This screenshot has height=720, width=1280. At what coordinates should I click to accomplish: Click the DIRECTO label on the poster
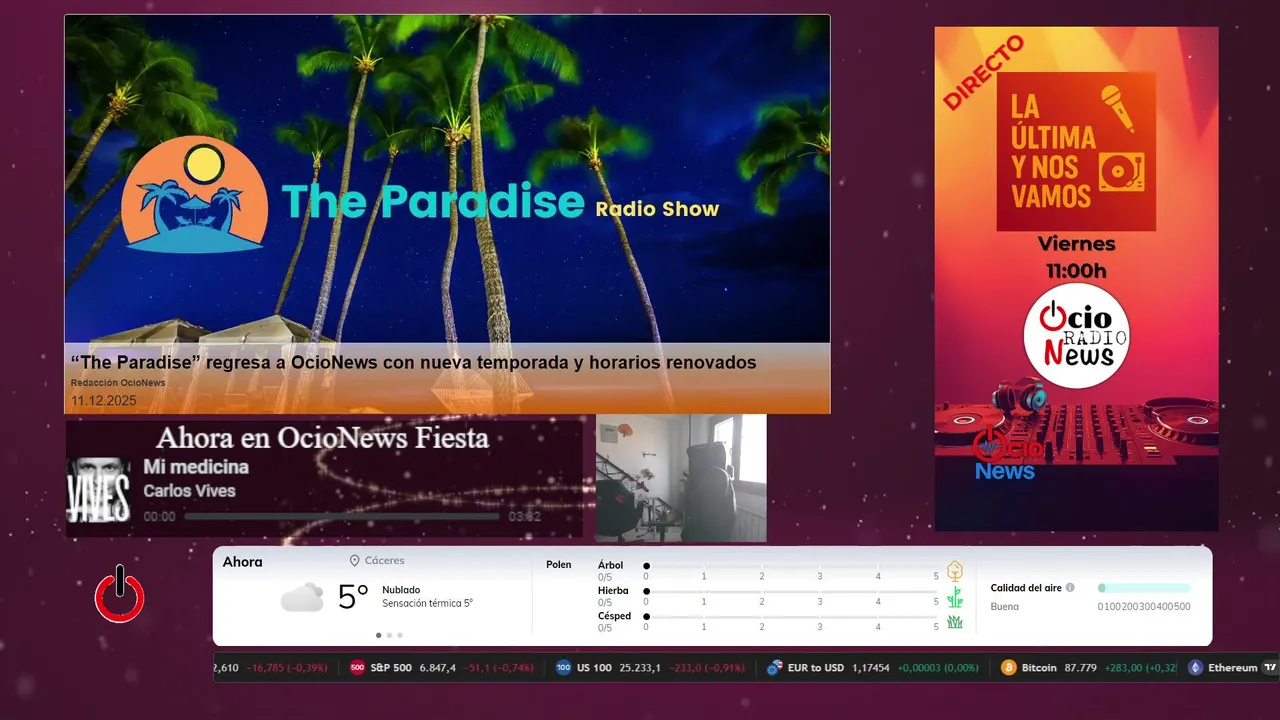[984, 72]
